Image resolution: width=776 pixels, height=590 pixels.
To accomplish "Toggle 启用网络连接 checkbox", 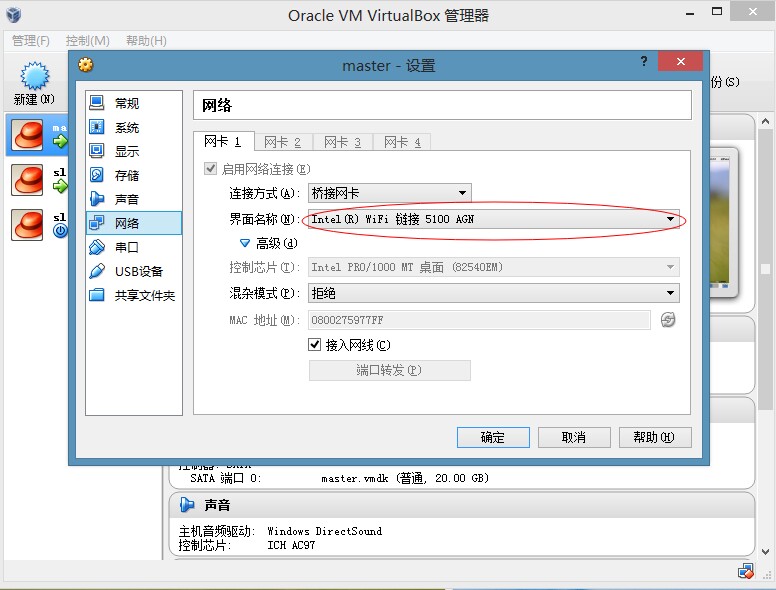I will point(210,168).
